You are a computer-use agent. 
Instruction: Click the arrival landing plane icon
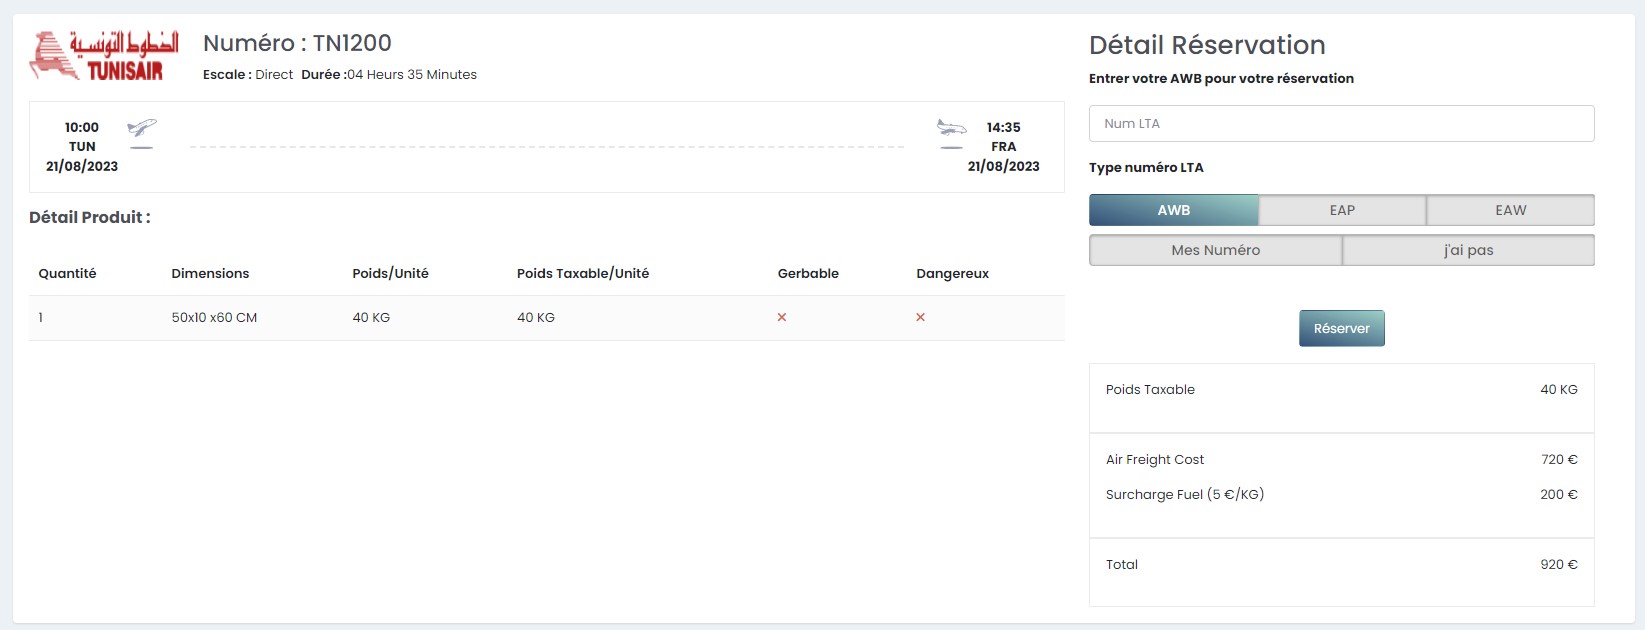pos(951,130)
